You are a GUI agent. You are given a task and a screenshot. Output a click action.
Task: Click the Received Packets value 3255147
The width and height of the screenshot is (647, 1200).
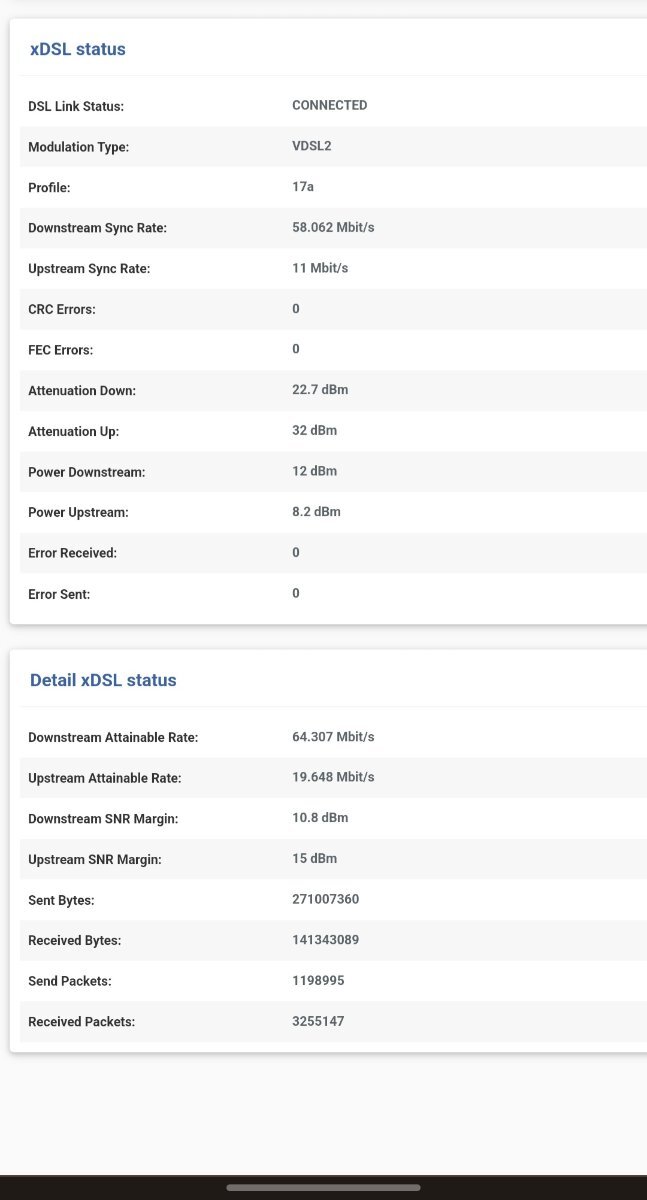click(x=318, y=1021)
